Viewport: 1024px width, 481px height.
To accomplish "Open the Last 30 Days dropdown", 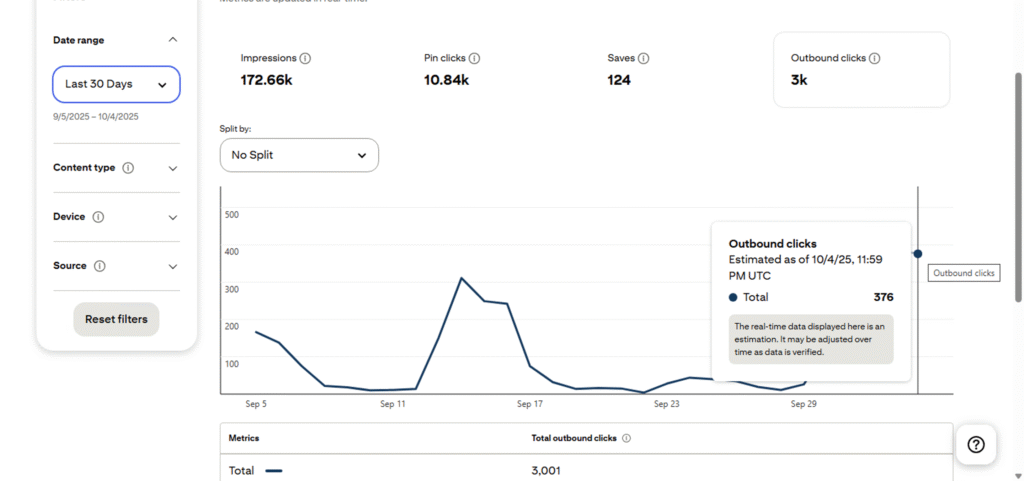I will click(x=116, y=85).
